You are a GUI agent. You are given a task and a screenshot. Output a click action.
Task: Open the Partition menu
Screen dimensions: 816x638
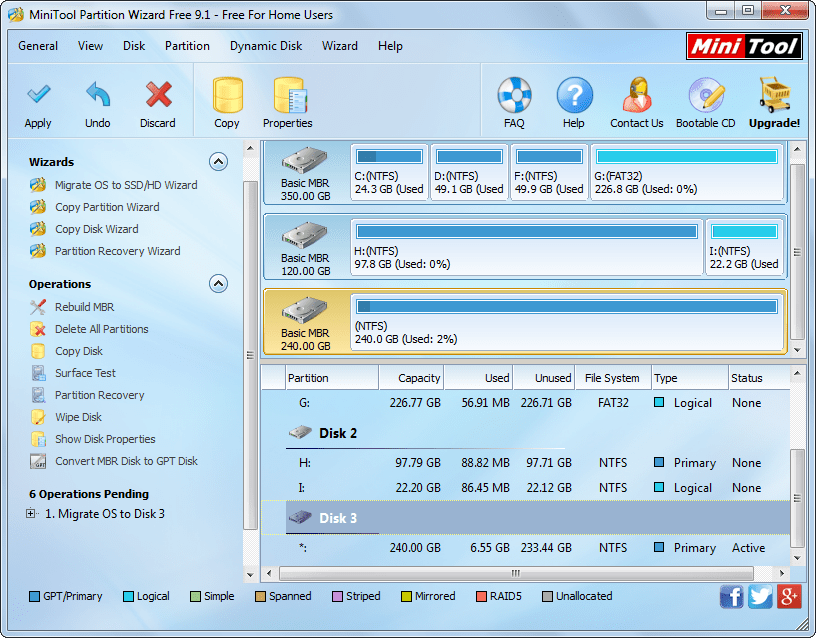187,46
